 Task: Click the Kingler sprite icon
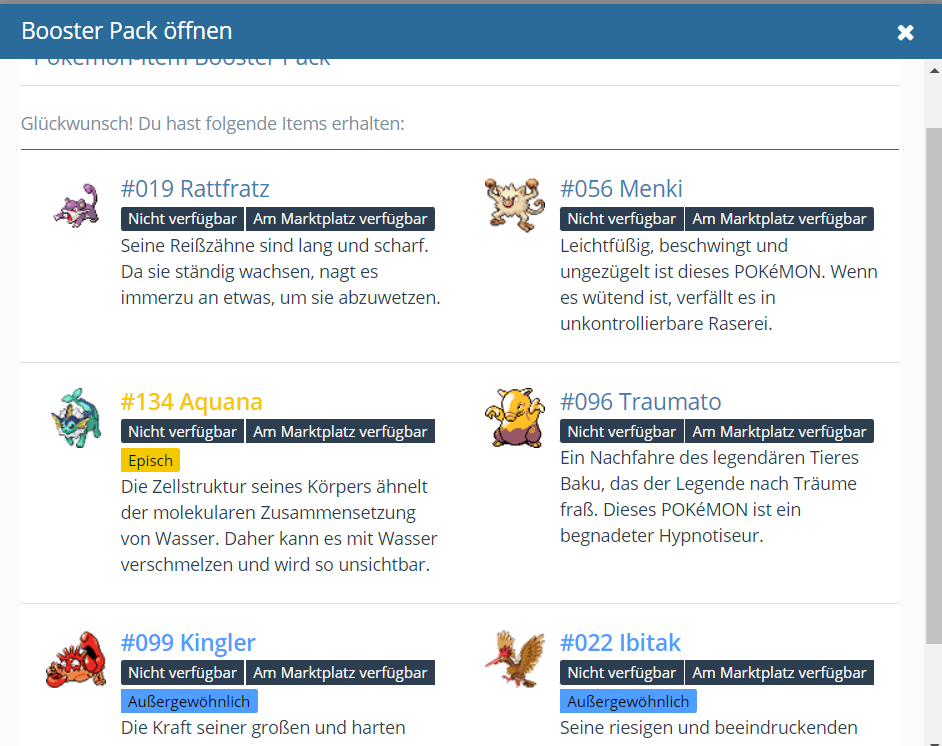tap(76, 658)
